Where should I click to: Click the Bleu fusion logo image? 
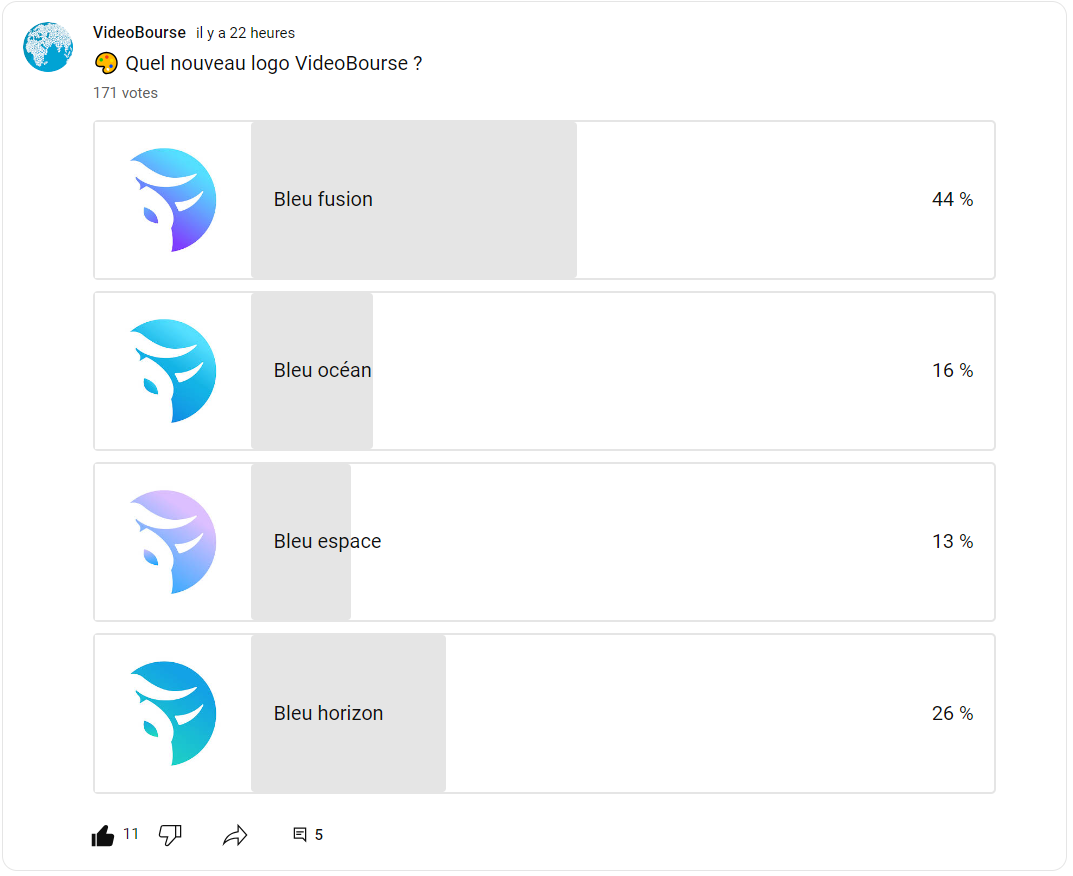(x=173, y=200)
